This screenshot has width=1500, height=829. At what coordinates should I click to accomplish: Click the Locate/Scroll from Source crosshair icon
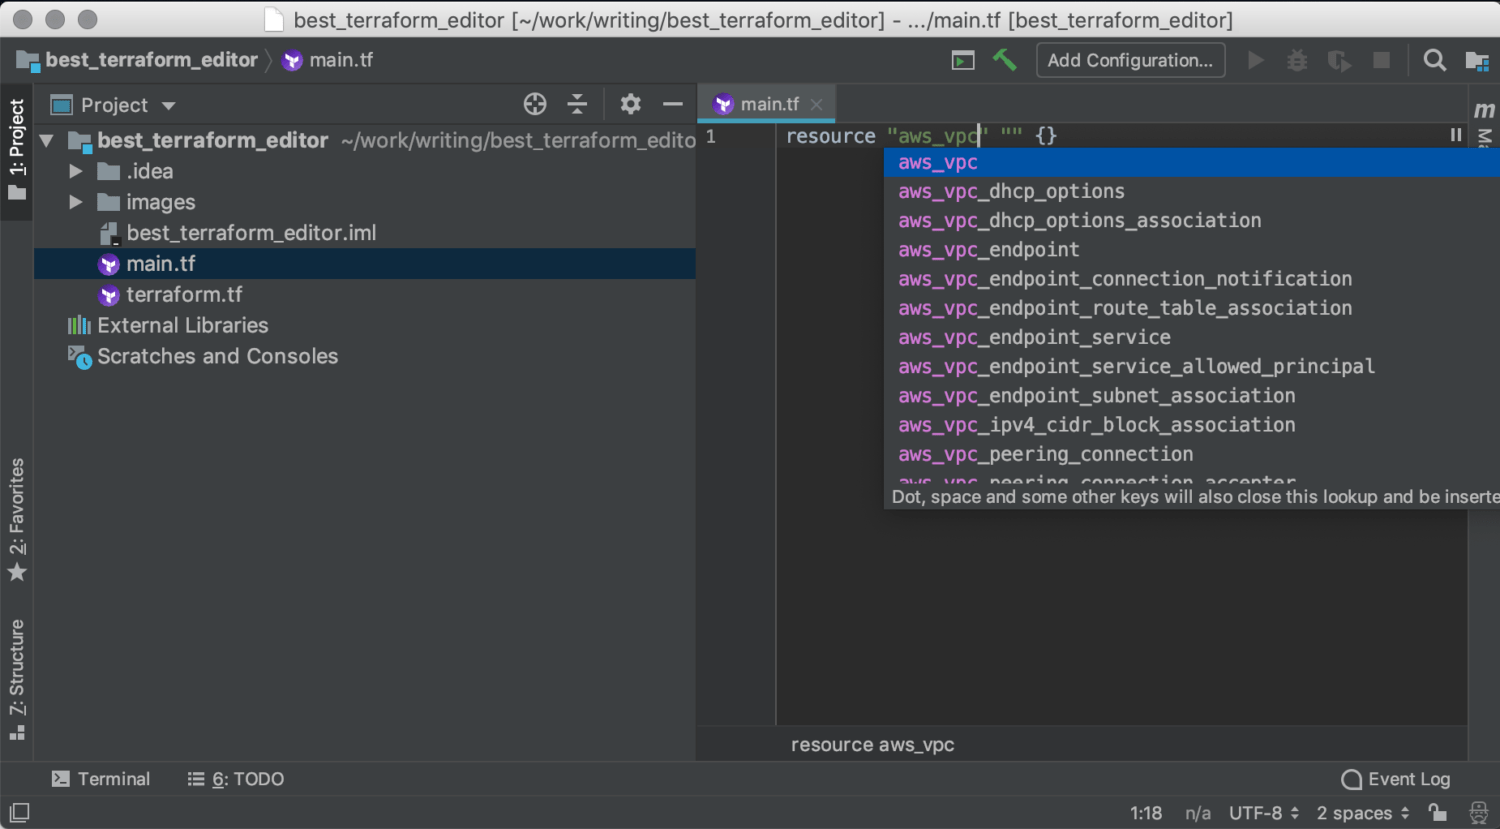(x=535, y=104)
